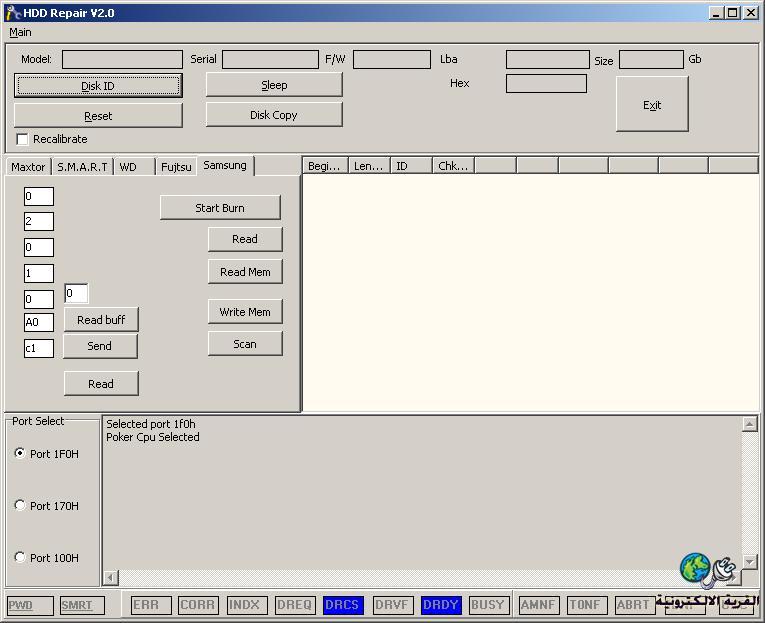
Task: Click the BUSY status indicator
Action: pyautogui.click(x=489, y=605)
